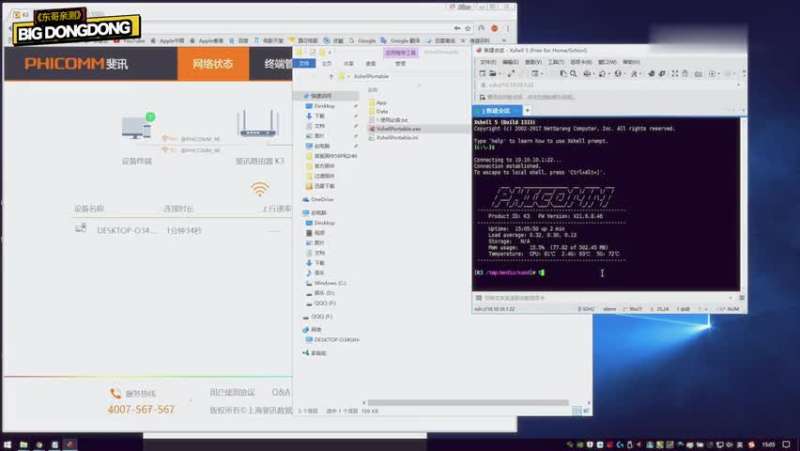This screenshot has width=800, height=451.
Task: Click the blue File tab in Explorer ribbon
Action: (305, 63)
